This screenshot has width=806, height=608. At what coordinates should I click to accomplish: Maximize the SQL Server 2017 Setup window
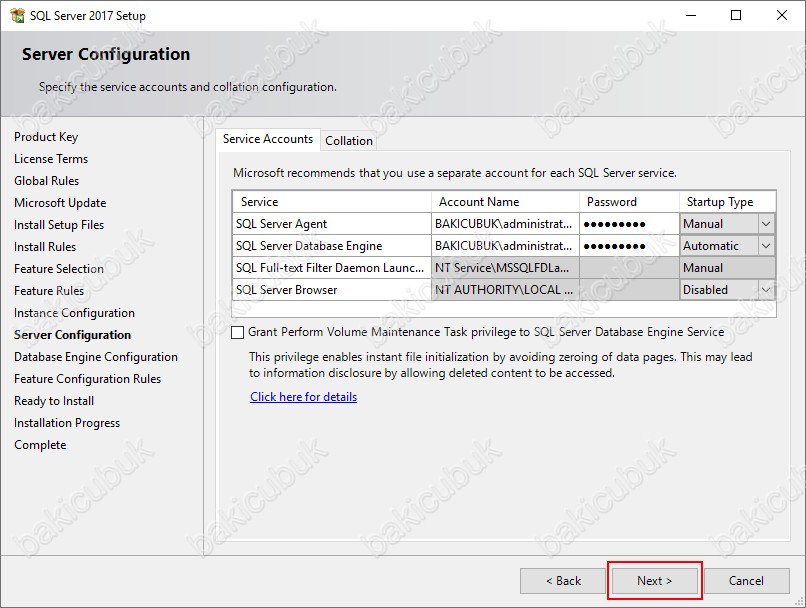click(x=736, y=15)
